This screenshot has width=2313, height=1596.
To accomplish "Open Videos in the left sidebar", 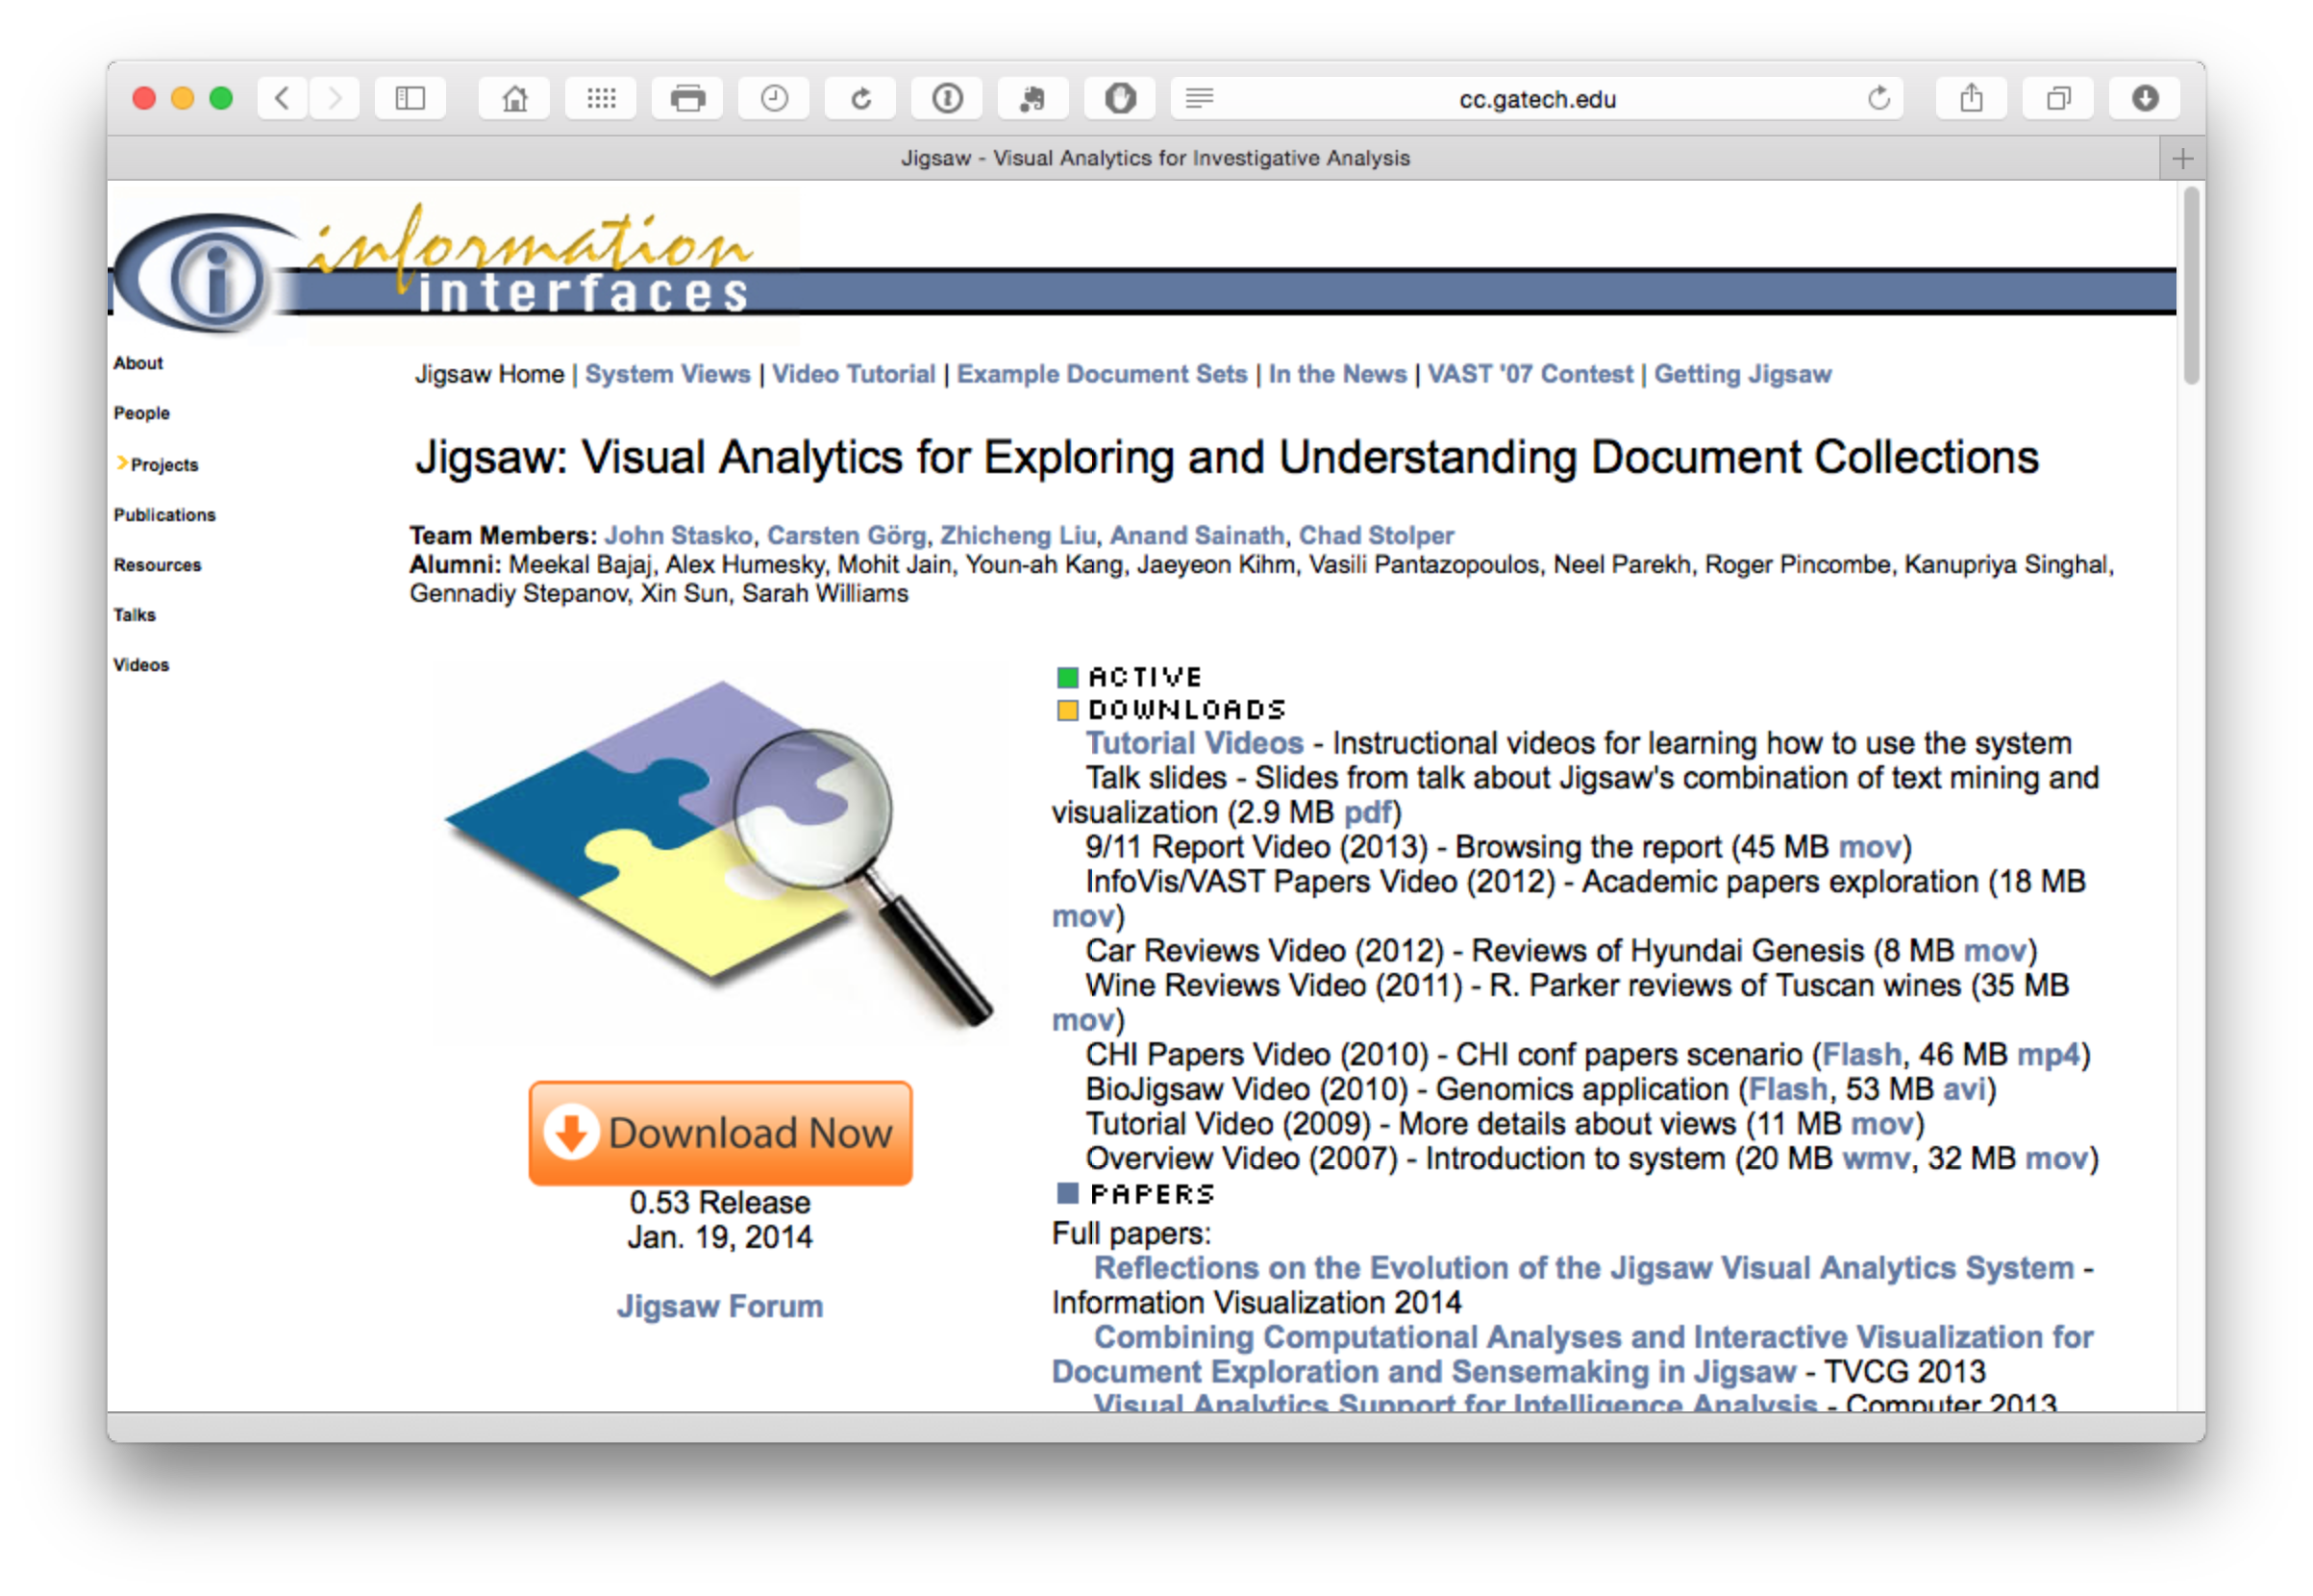I will click(x=141, y=665).
